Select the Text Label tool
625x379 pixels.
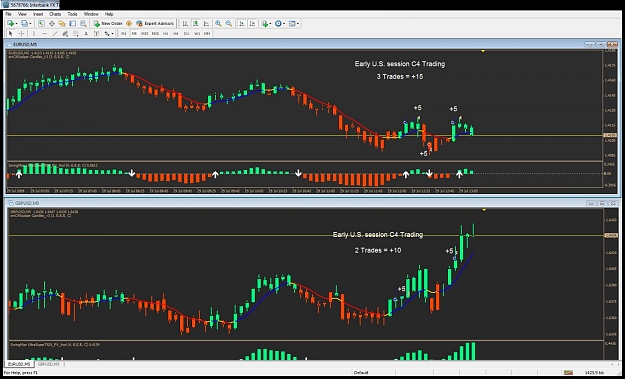coord(96,34)
